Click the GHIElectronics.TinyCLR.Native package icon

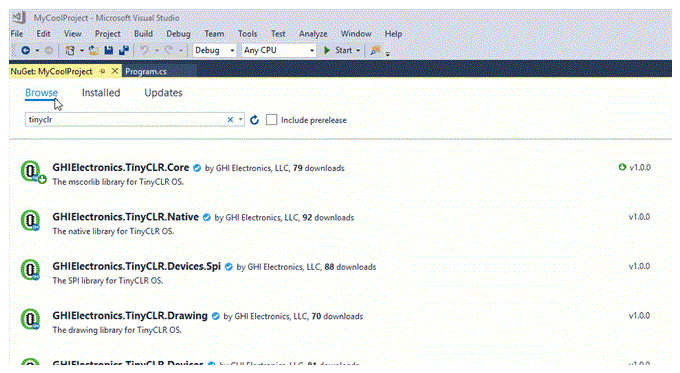[30, 220]
